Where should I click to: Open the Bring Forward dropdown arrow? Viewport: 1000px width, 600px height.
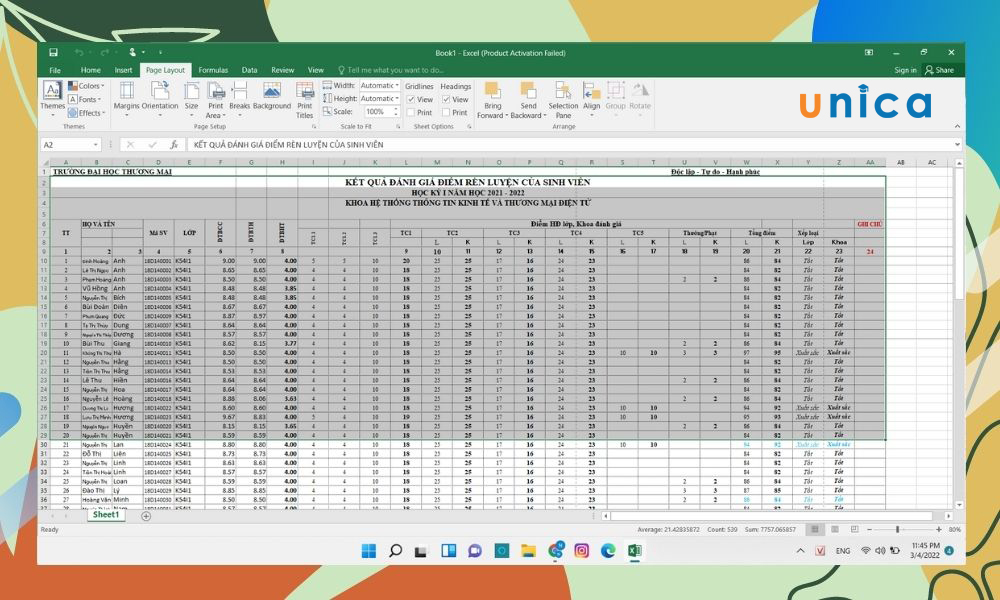[506, 115]
